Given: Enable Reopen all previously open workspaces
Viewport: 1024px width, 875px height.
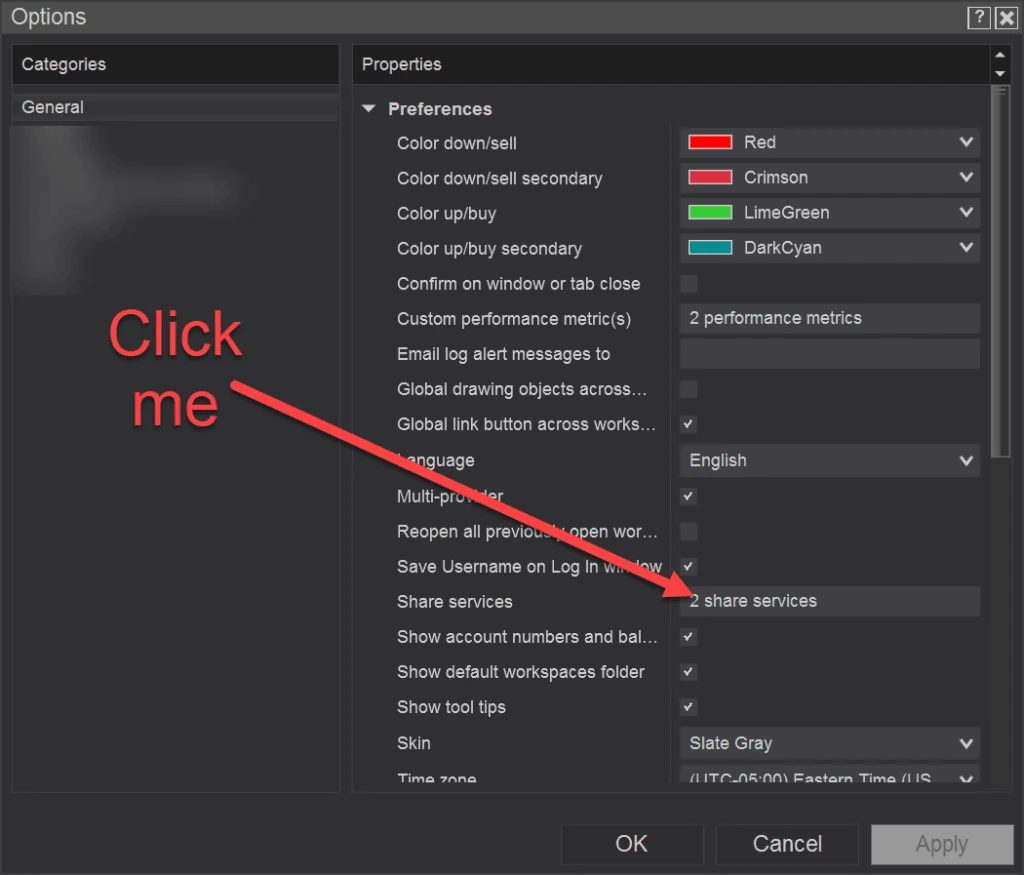Looking at the screenshot, I should pyautogui.click(x=688, y=532).
